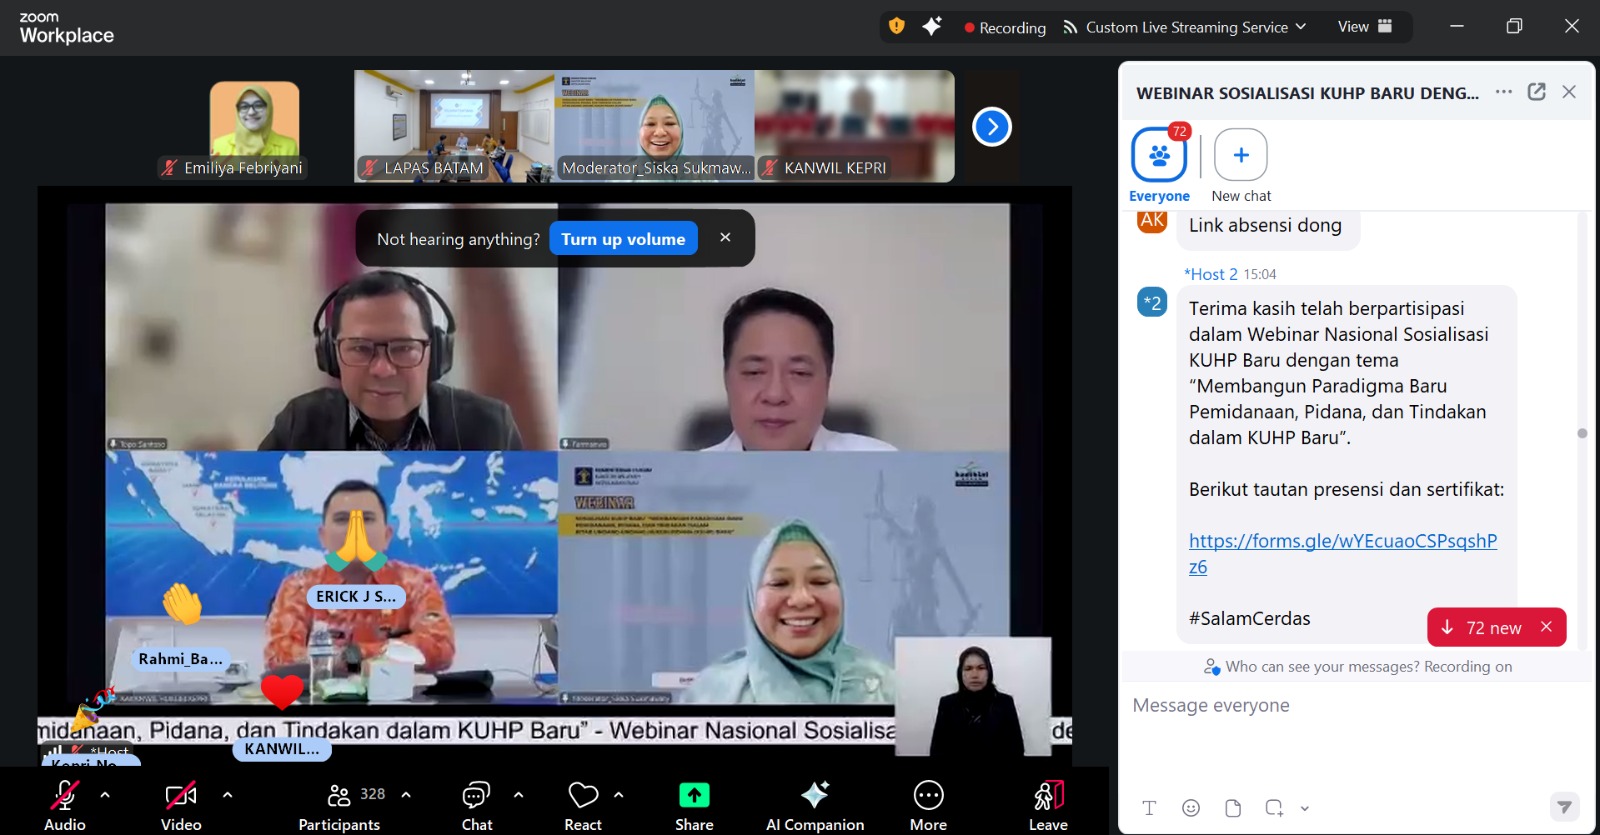1600x835 pixels.
Task: Toggle the Chat panel
Action: [x=477, y=805]
